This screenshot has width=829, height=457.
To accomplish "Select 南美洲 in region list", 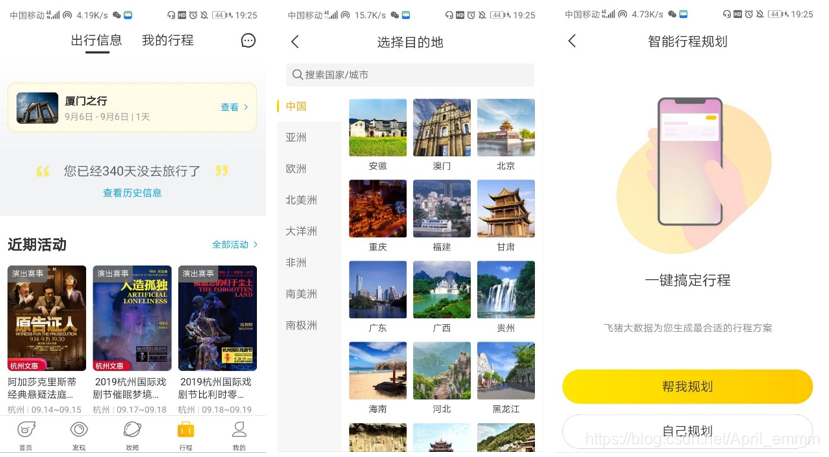I will point(301,294).
